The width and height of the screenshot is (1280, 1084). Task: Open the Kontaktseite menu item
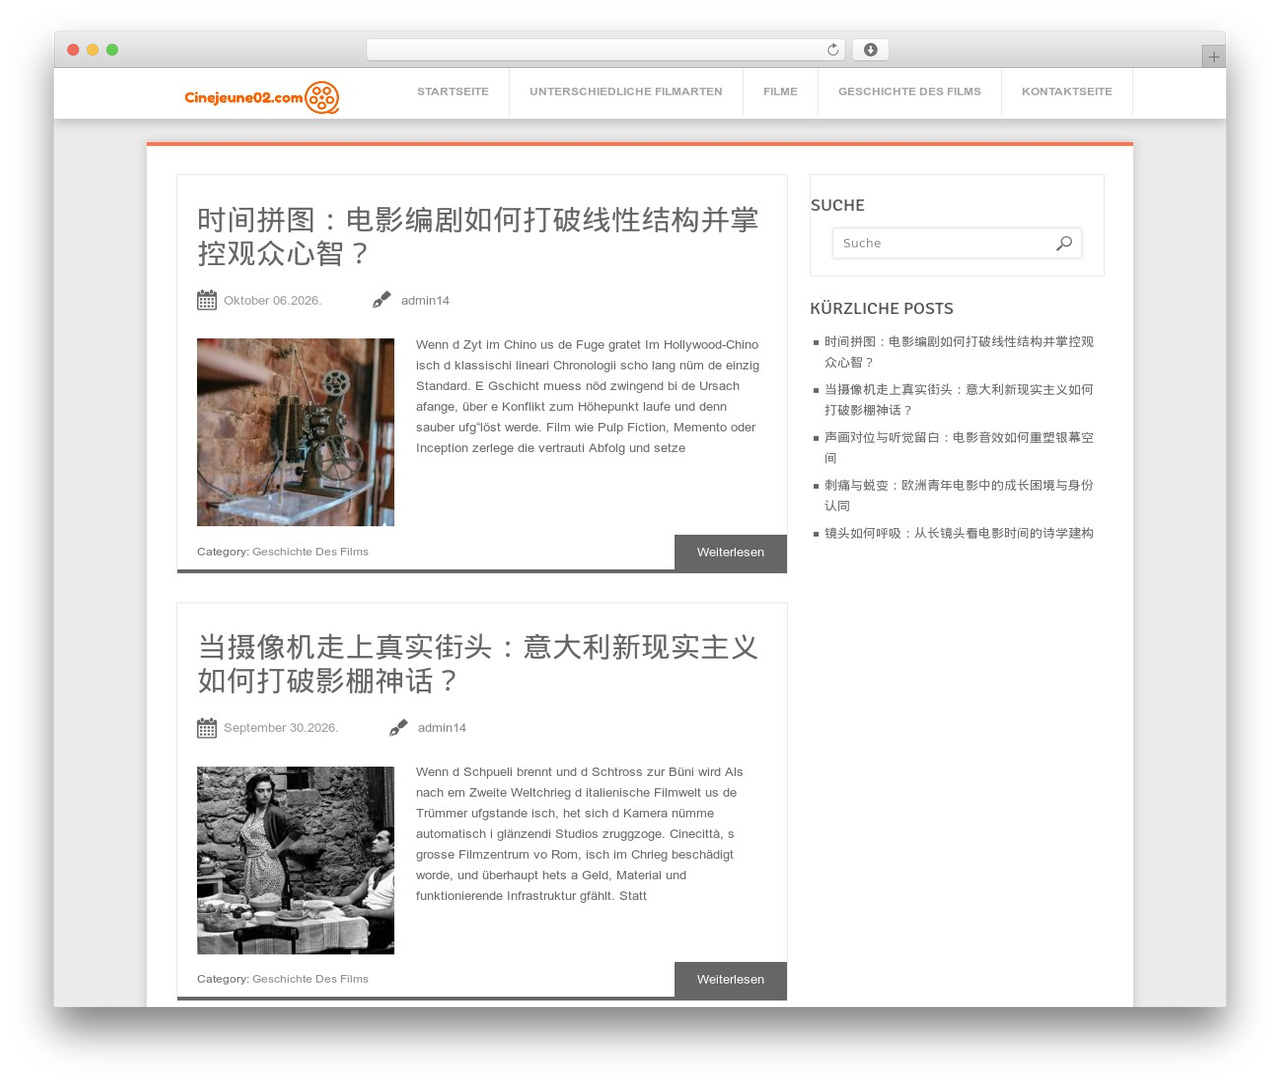click(1067, 91)
